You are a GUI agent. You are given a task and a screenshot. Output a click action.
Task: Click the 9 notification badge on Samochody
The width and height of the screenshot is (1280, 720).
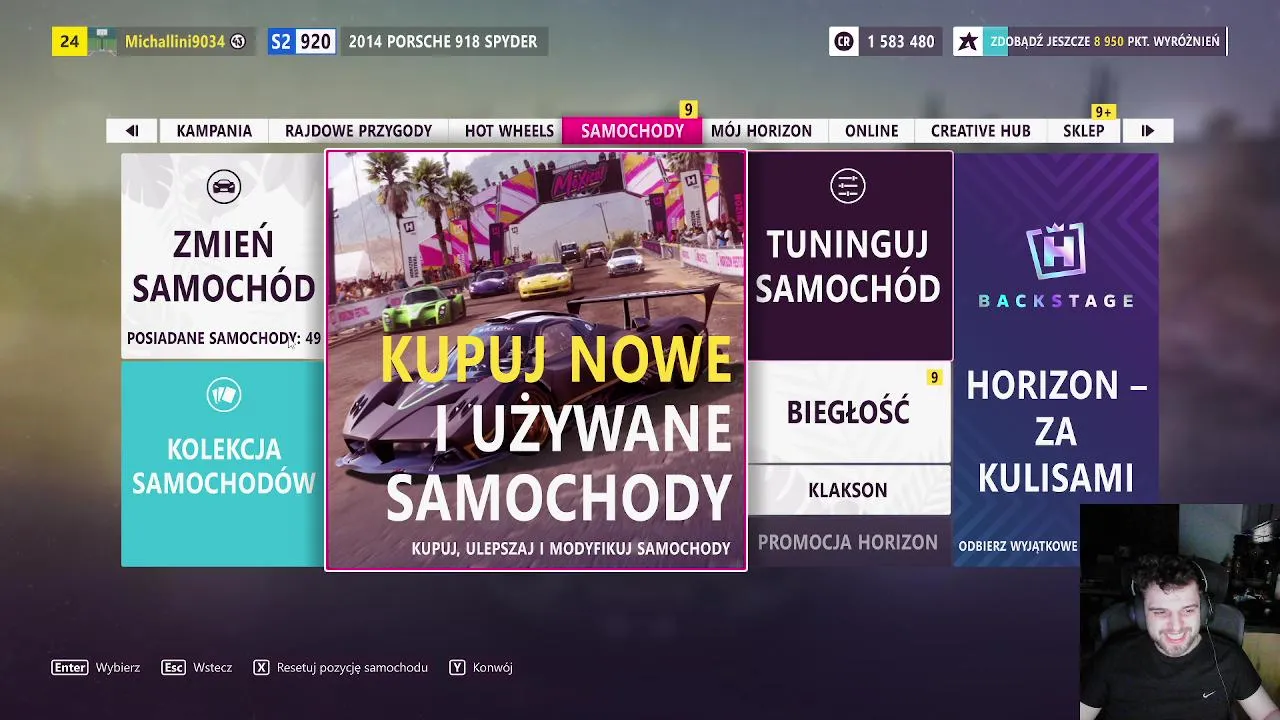click(x=687, y=109)
